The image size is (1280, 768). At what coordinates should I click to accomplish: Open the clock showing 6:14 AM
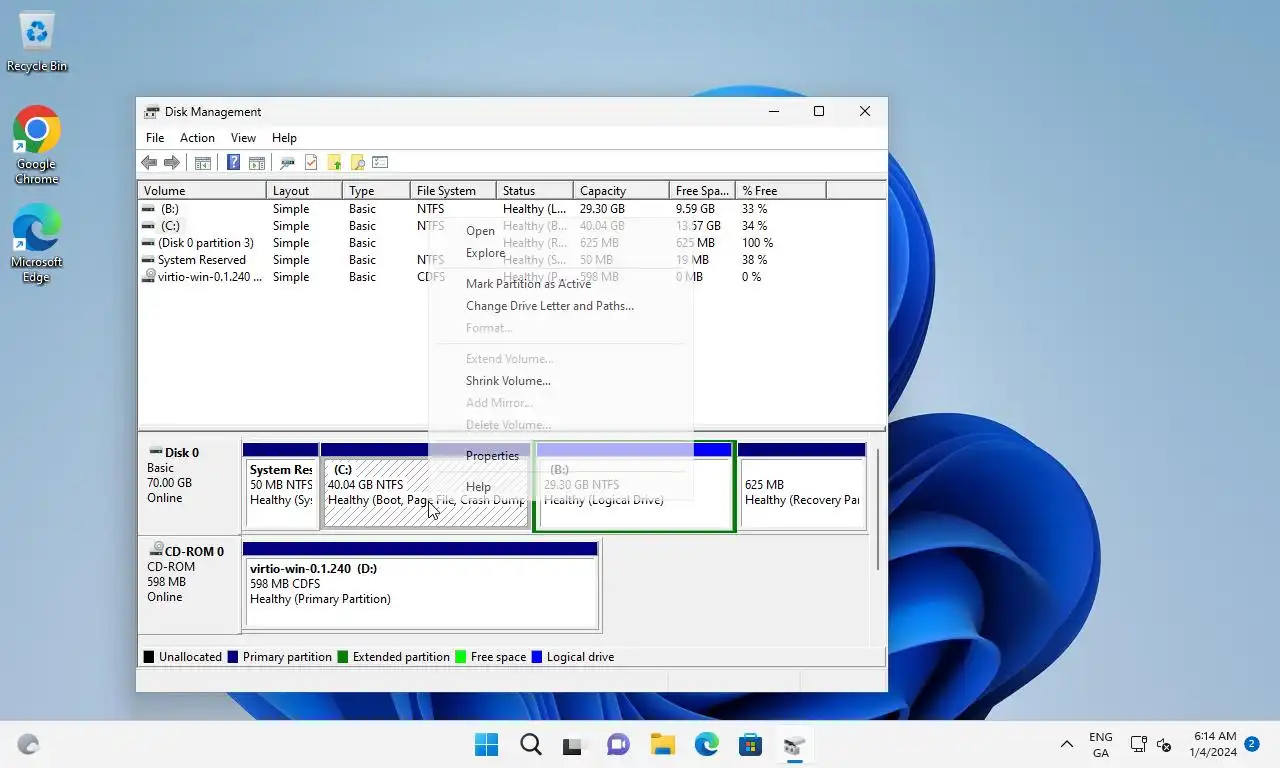pos(1213,744)
